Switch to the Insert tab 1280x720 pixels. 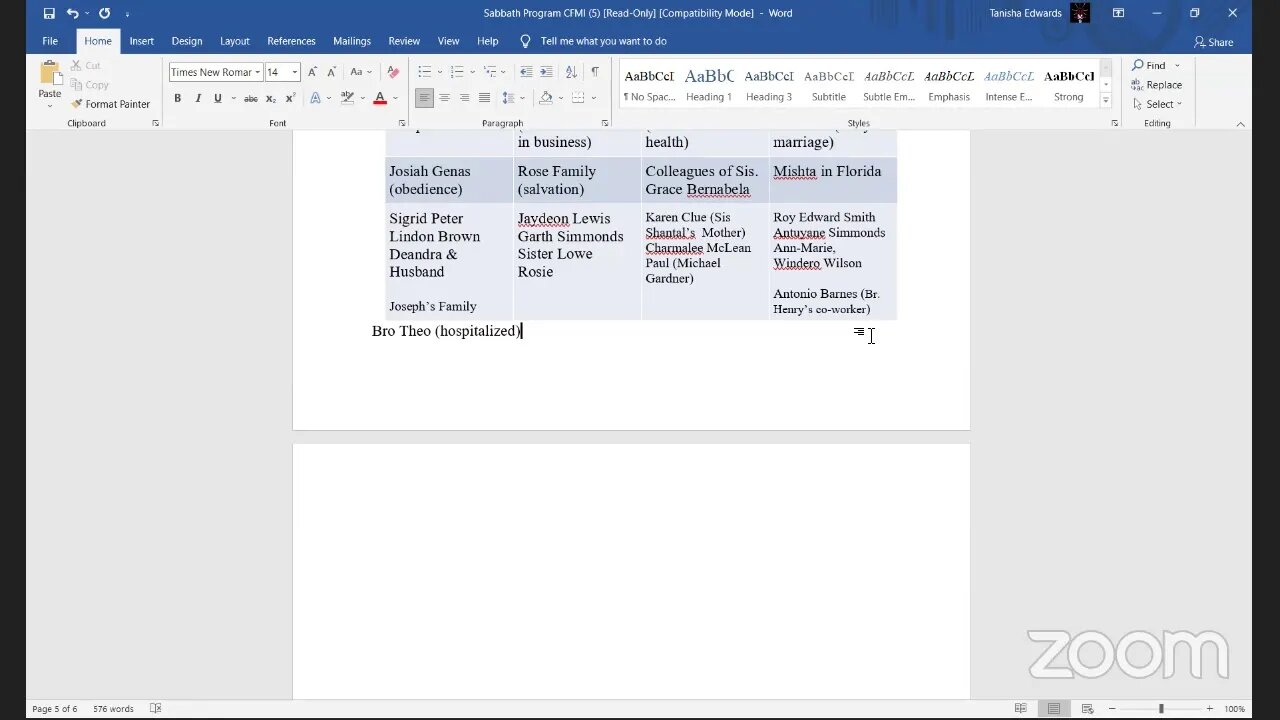pos(141,41)
